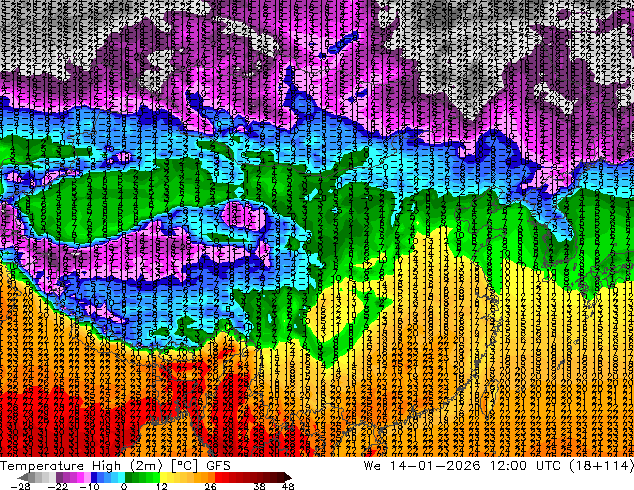This screenshot has height=490, width=634.
Task: Click the '48' legend label
Action: [x=288, y=486]
